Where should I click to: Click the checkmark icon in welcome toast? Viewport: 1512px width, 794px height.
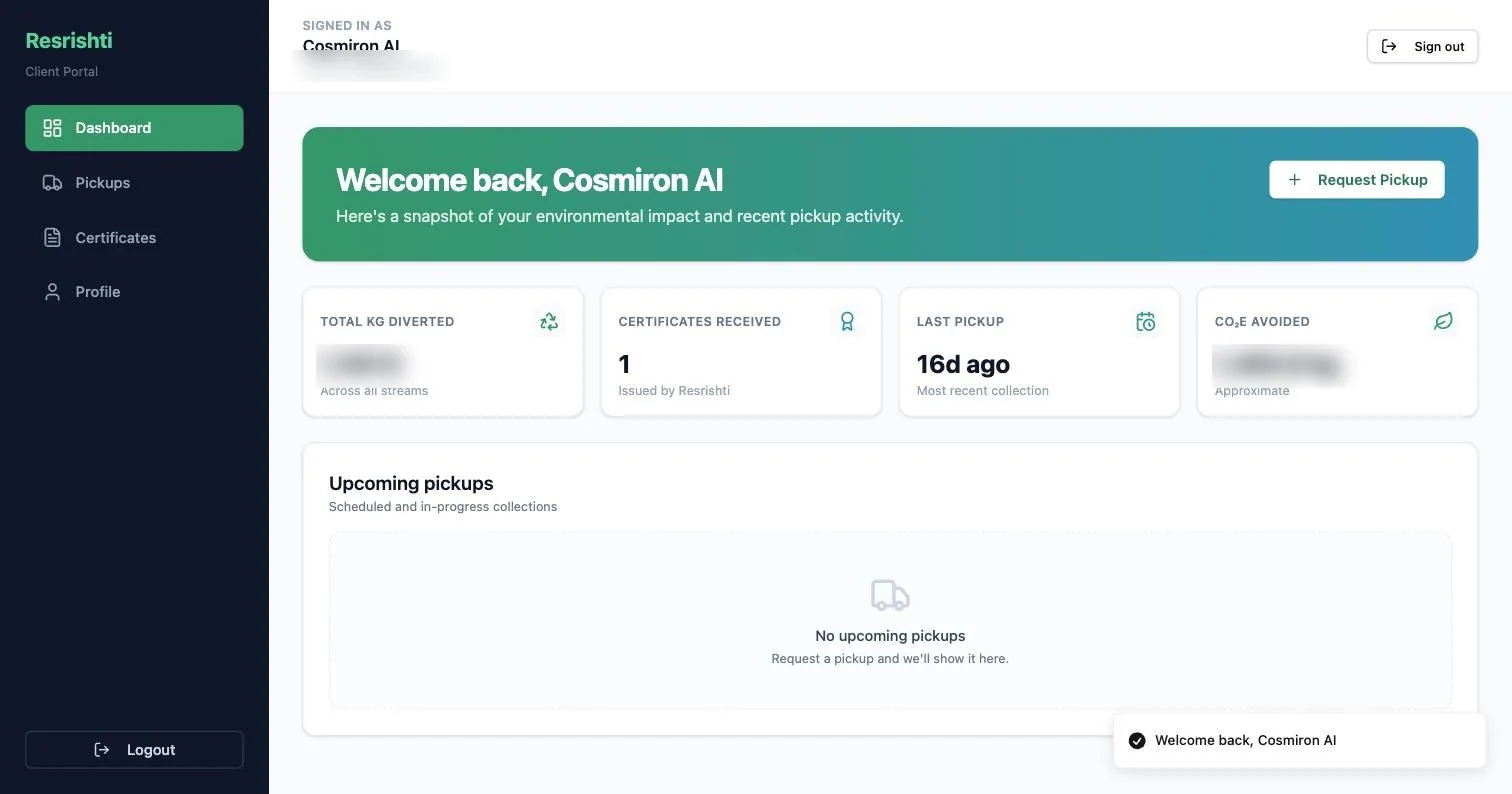click(1137, 741)
